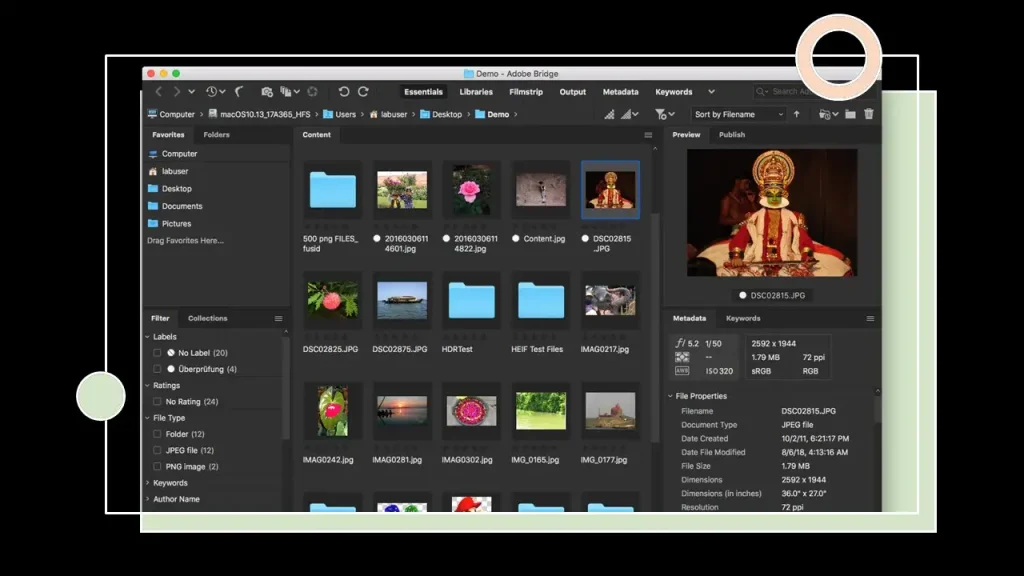Rotate image 90° counterclockwise
The width and height of the screenshot is (1024, 576).
coord(344,92)
